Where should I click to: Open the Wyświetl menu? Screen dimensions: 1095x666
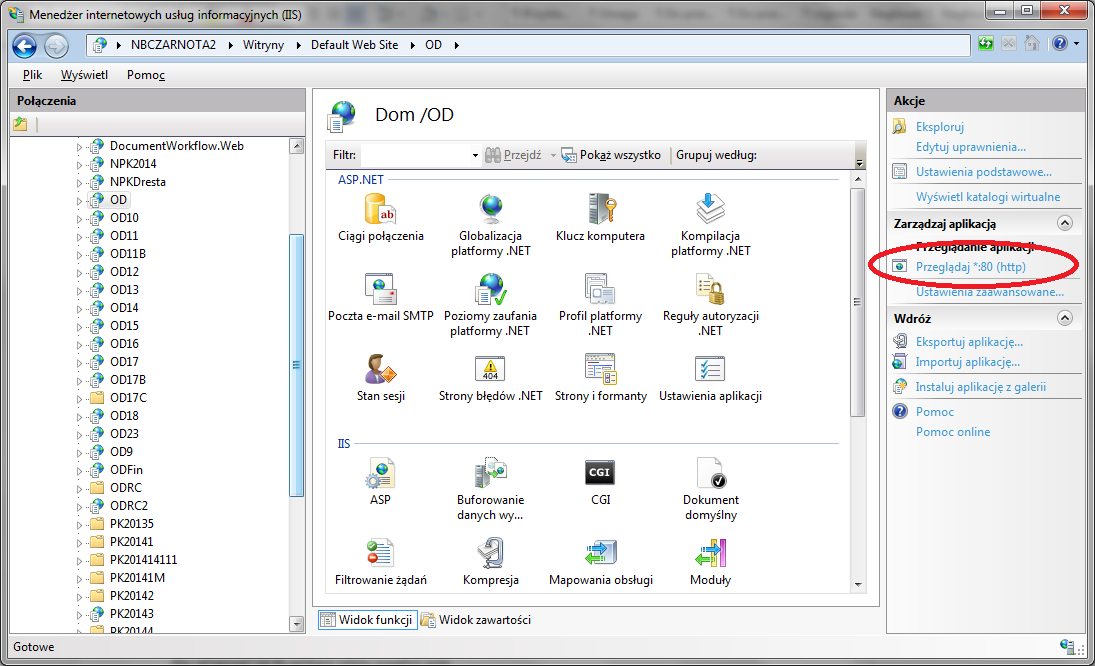click(84, 75)
